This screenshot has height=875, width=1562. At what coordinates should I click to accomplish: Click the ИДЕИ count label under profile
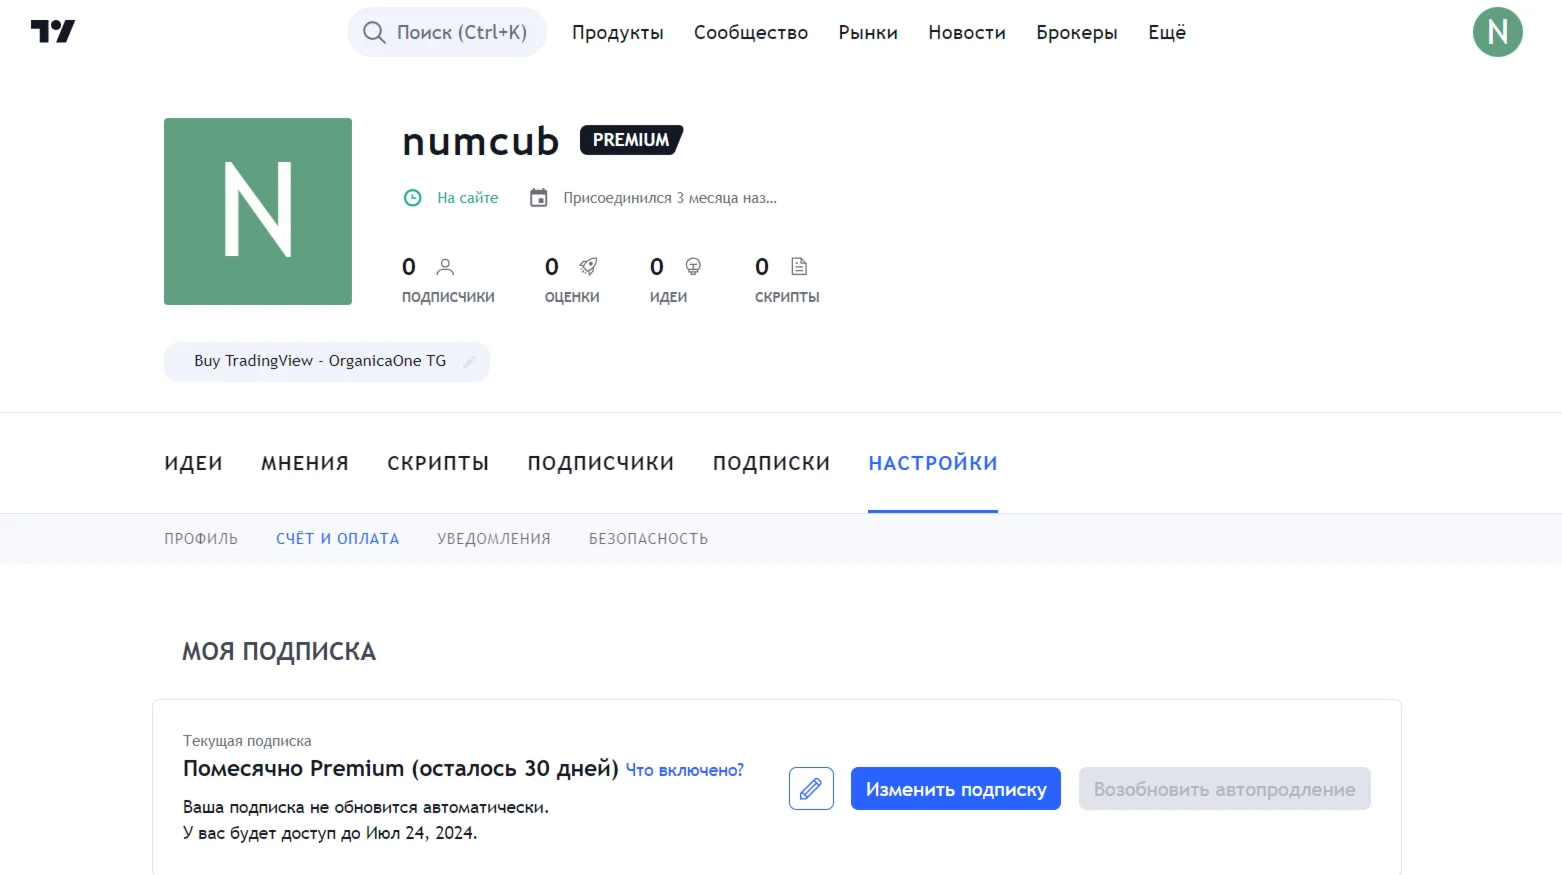(668, 297)
